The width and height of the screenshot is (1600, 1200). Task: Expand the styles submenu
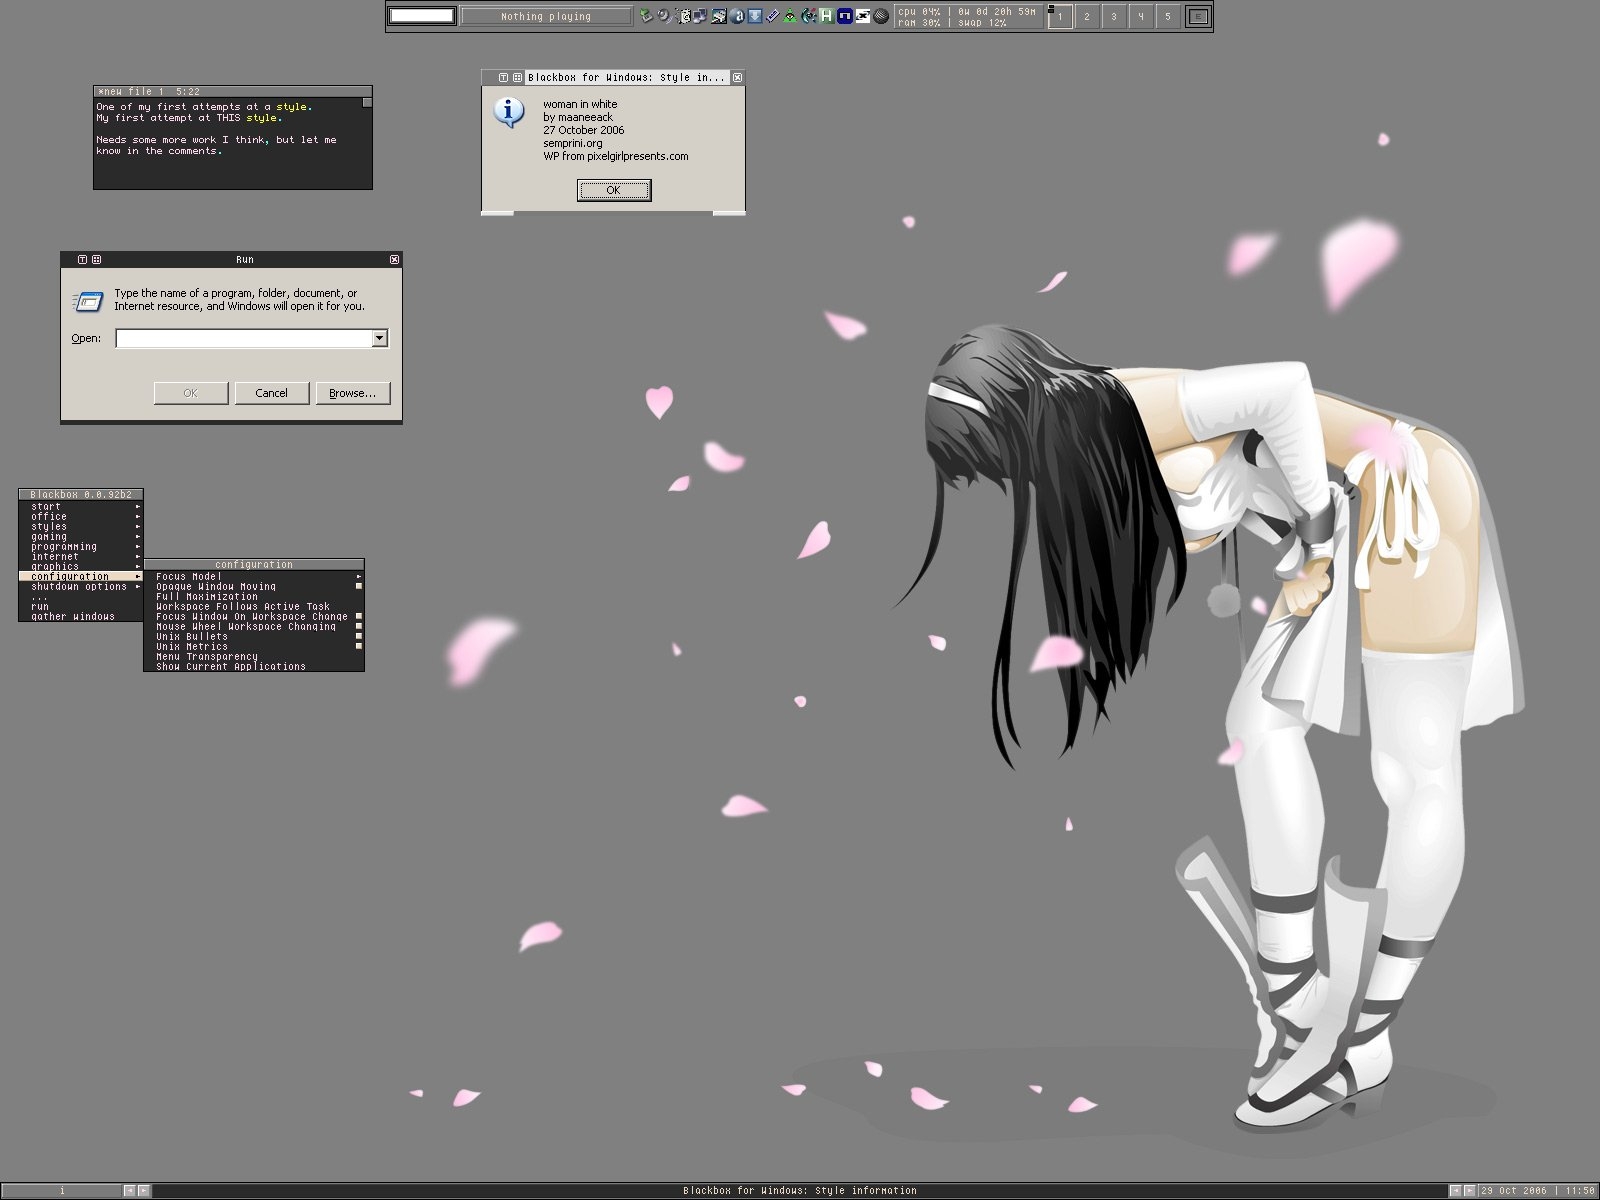coord(81,526)
